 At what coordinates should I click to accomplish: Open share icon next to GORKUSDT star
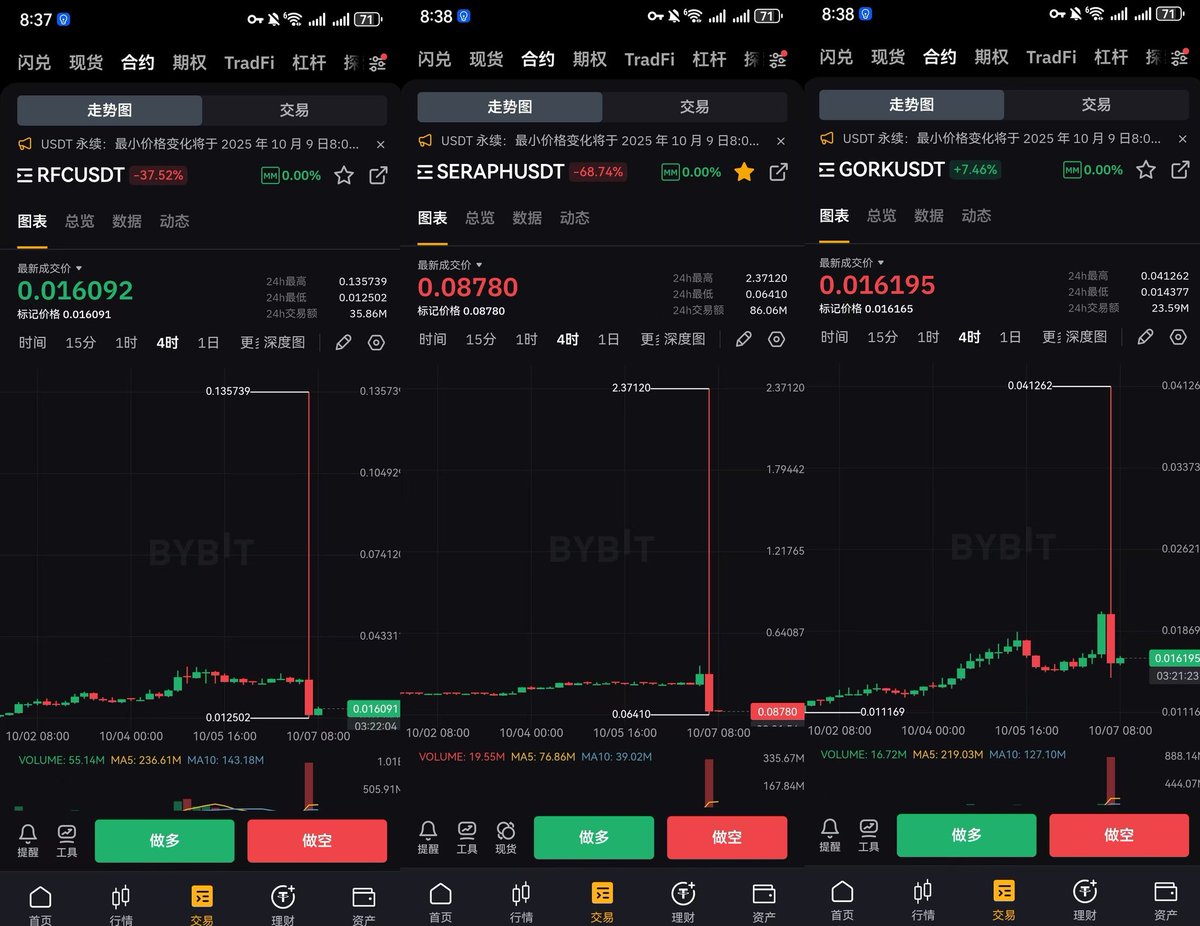point(1180,170)
